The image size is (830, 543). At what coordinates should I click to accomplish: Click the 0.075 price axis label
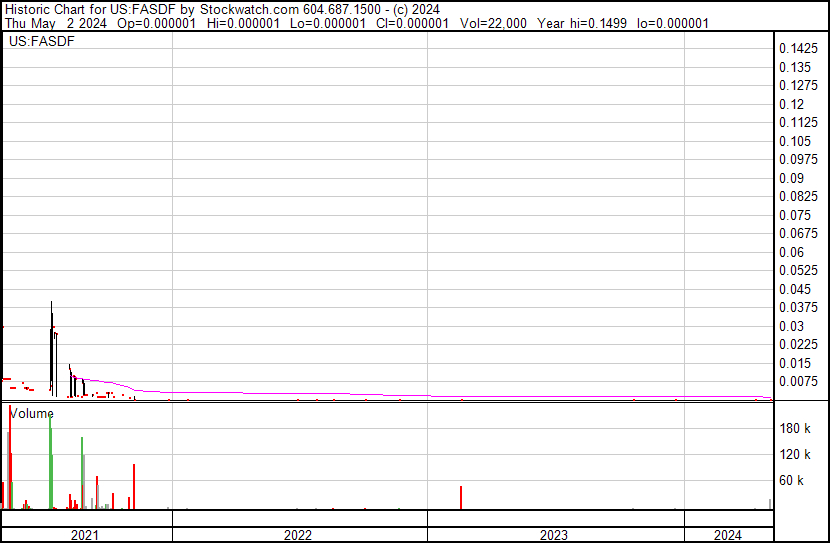click(x=795, y=215)
